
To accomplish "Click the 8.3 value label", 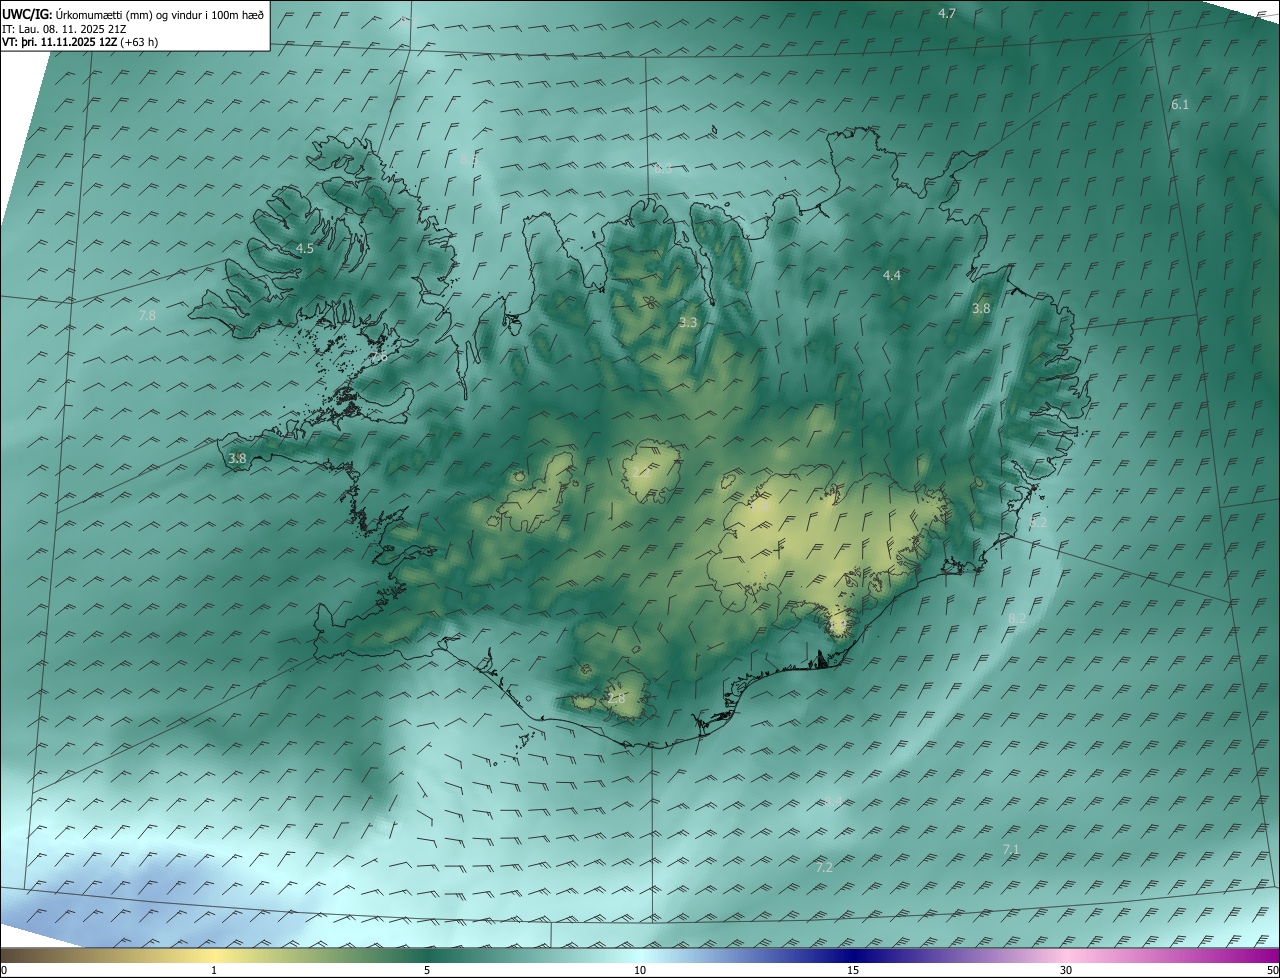I will coord(663,169).
